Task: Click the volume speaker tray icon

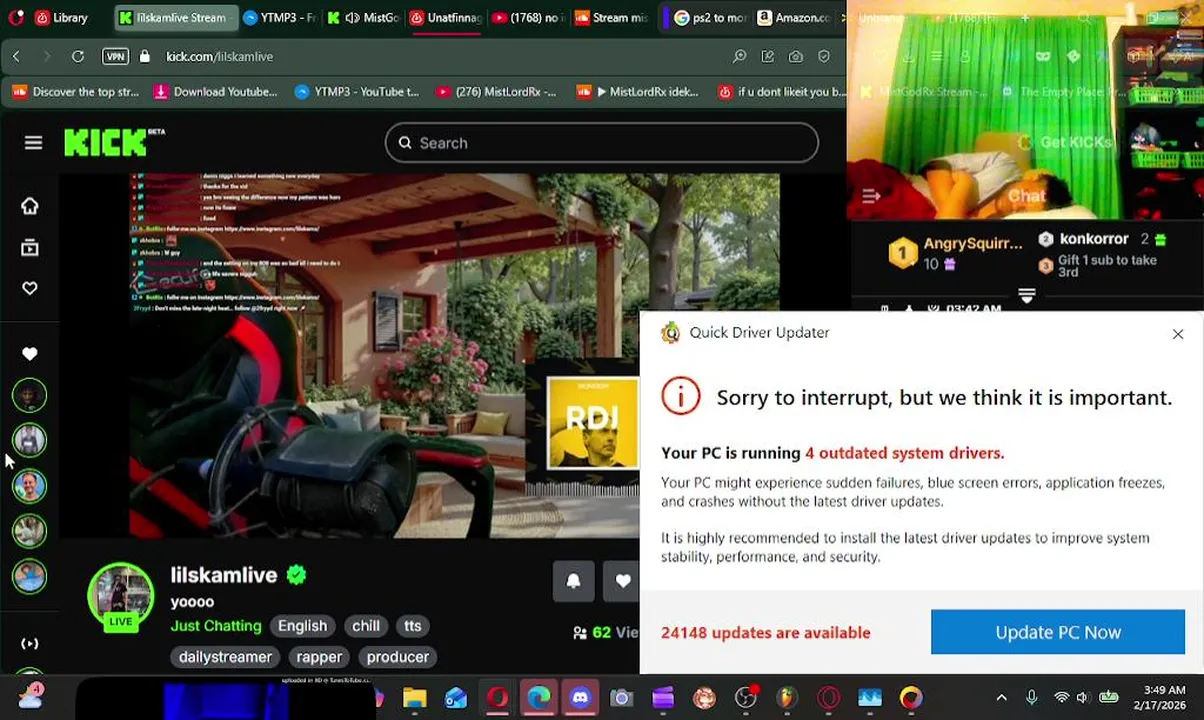Action: click(x=1082, y=698)
